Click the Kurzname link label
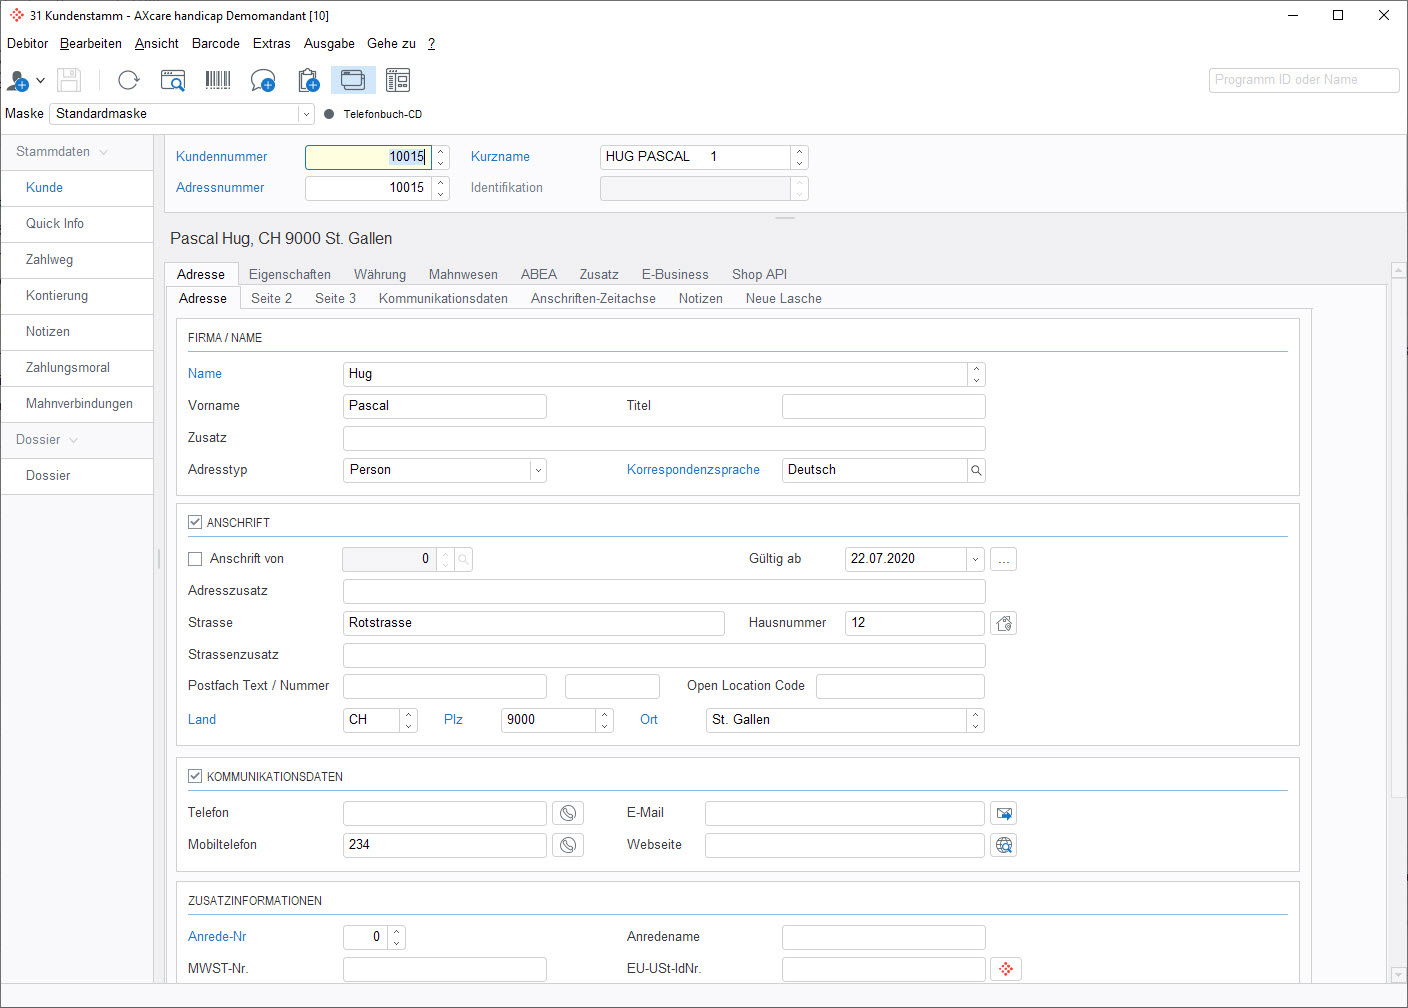Viewport: 1408px width, 1008px height. click(x=500, y=157)
